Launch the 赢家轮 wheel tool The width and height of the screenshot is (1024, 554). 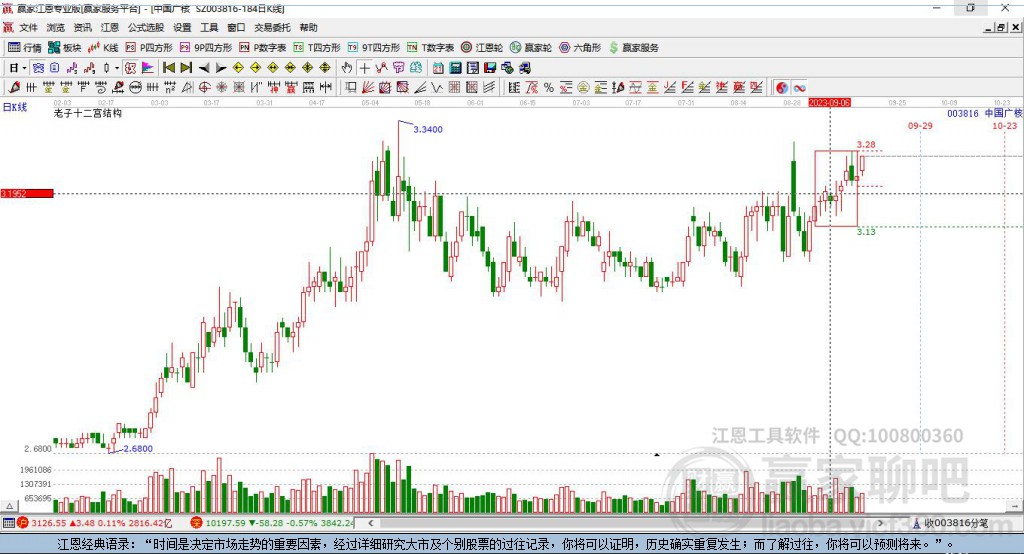click(530, 48)
